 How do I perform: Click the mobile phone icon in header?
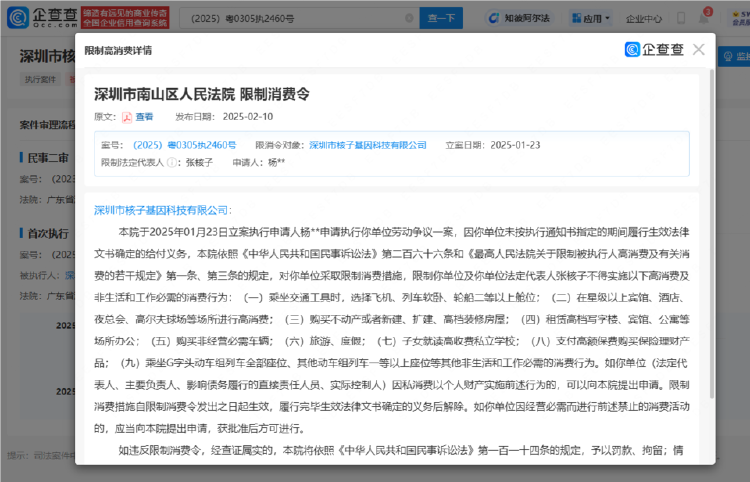coord(681,18)
